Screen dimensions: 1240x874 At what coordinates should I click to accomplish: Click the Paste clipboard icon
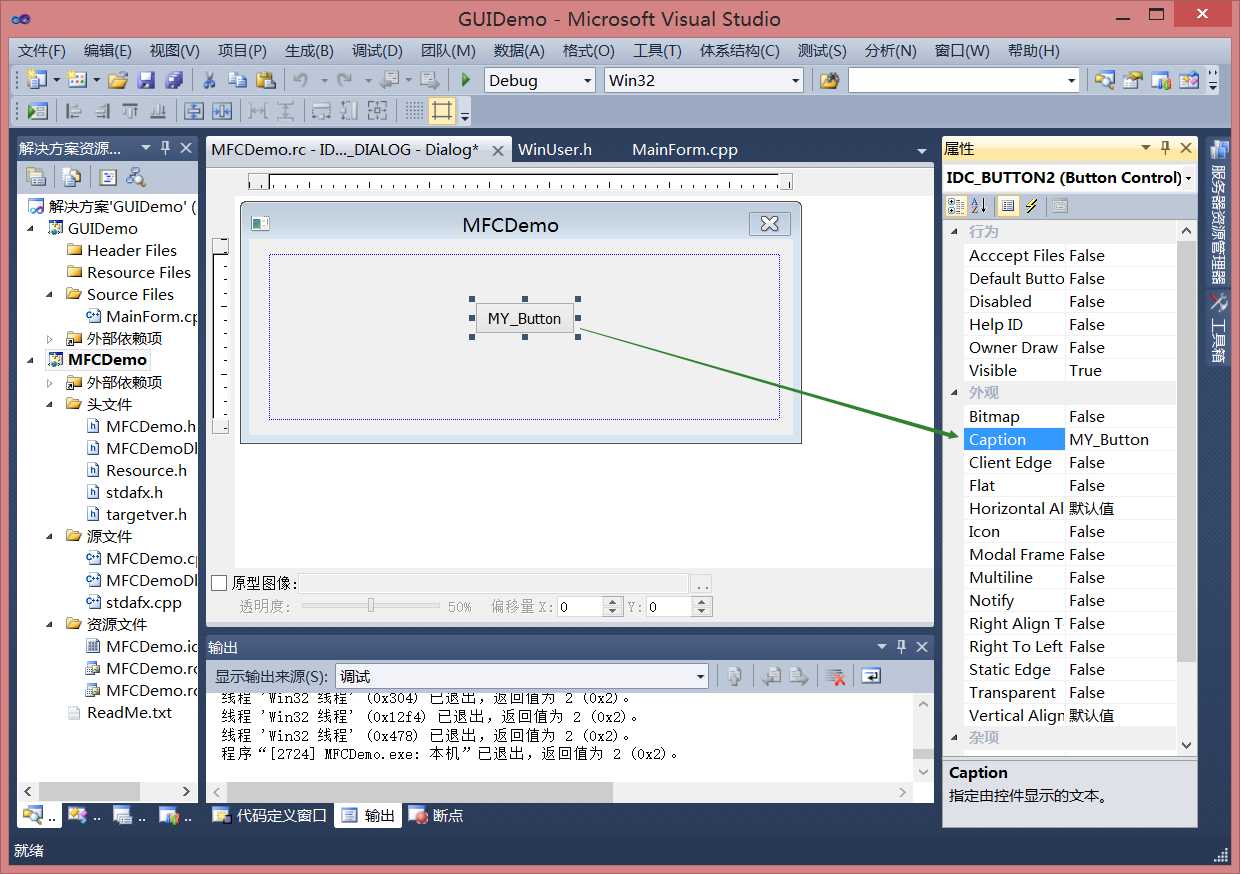tap(265, 81)
